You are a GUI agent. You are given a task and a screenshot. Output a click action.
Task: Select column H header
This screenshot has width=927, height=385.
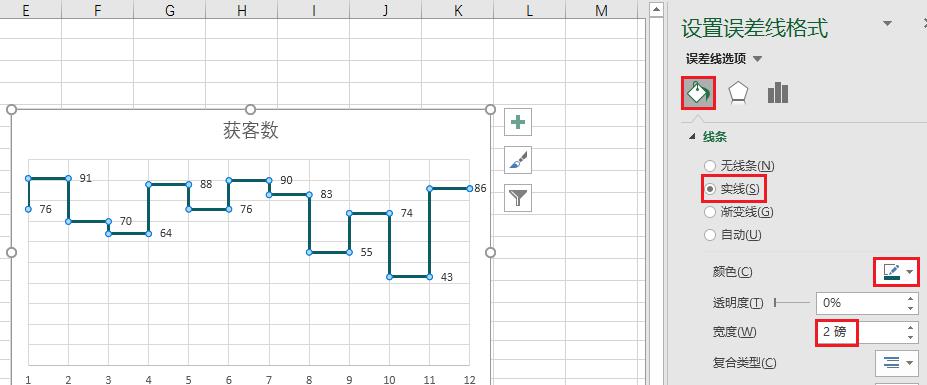coord(241,9)
